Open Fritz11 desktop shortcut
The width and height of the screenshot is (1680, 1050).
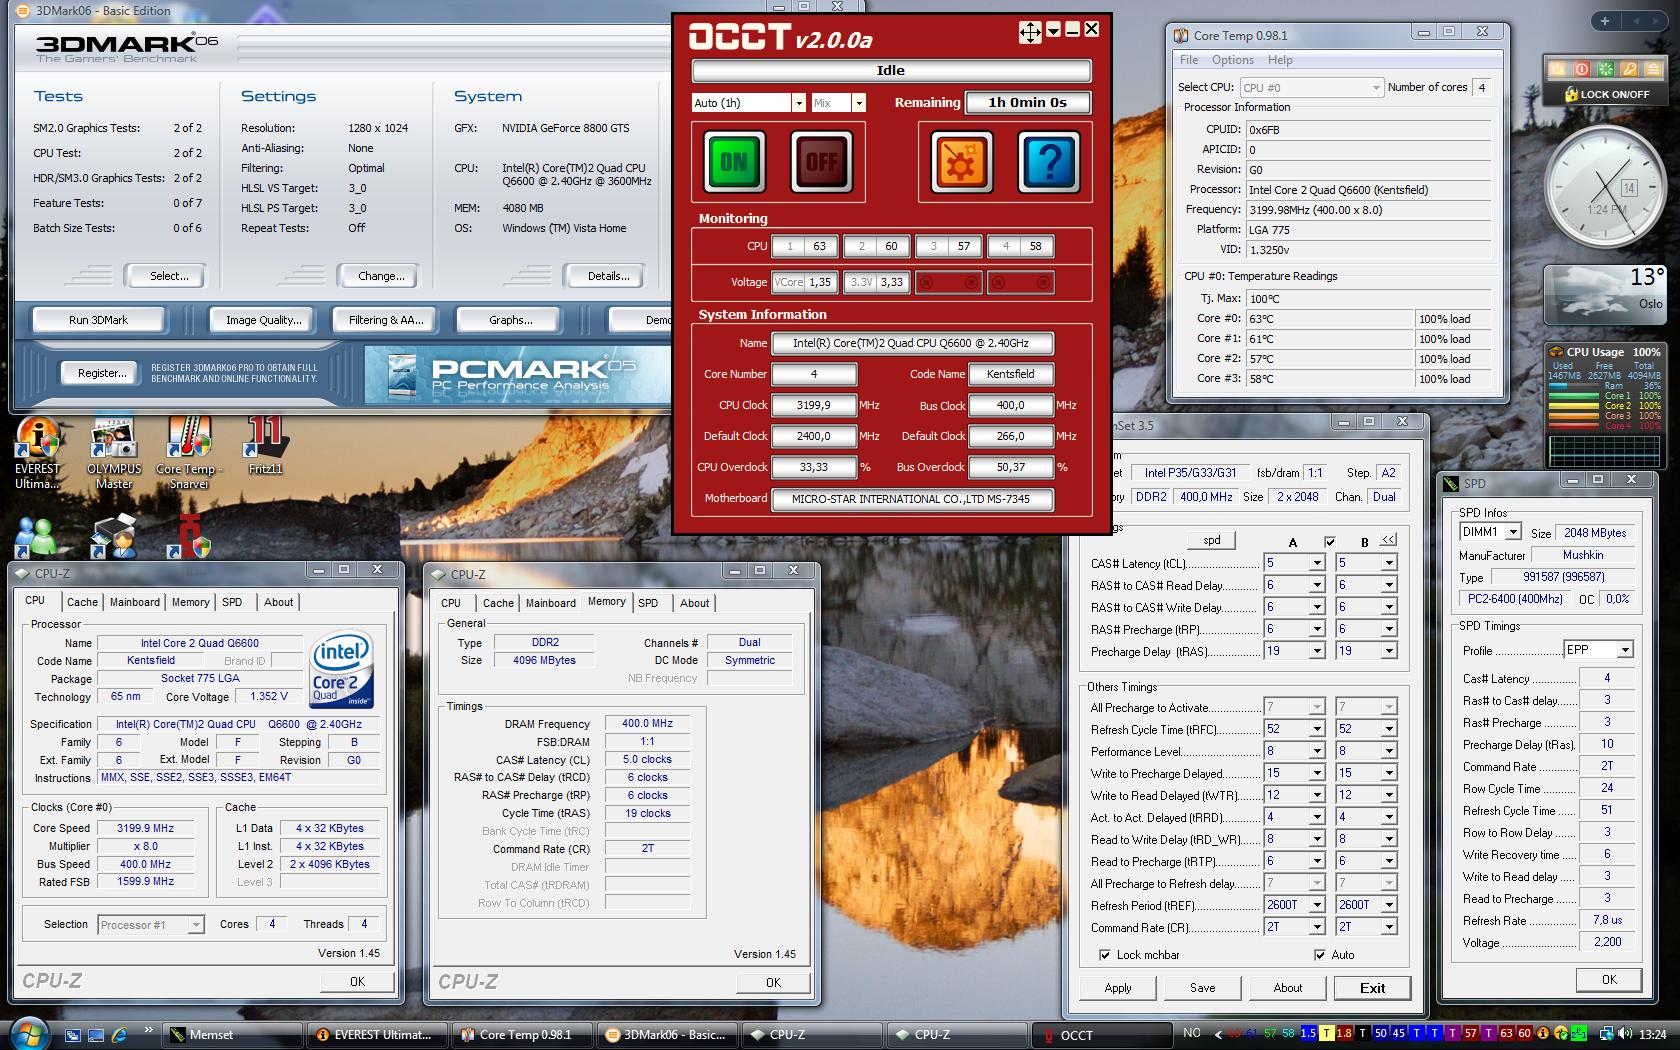pos(265,447)
